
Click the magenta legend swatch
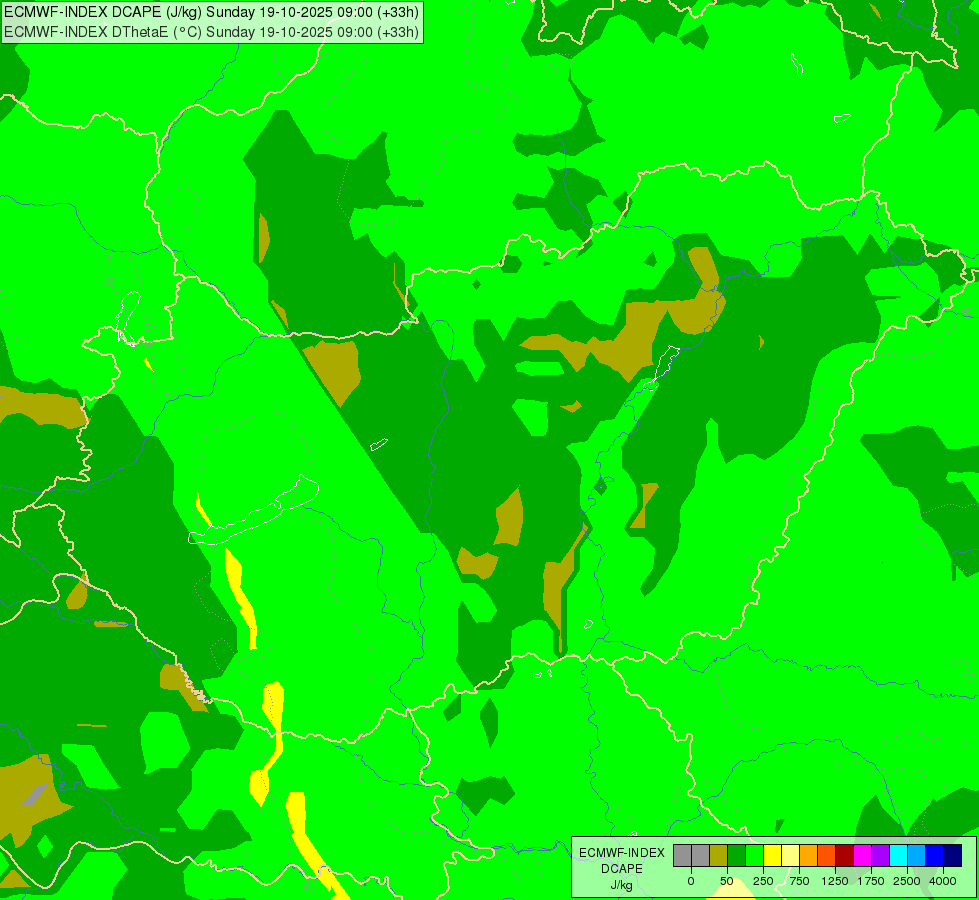863,855
